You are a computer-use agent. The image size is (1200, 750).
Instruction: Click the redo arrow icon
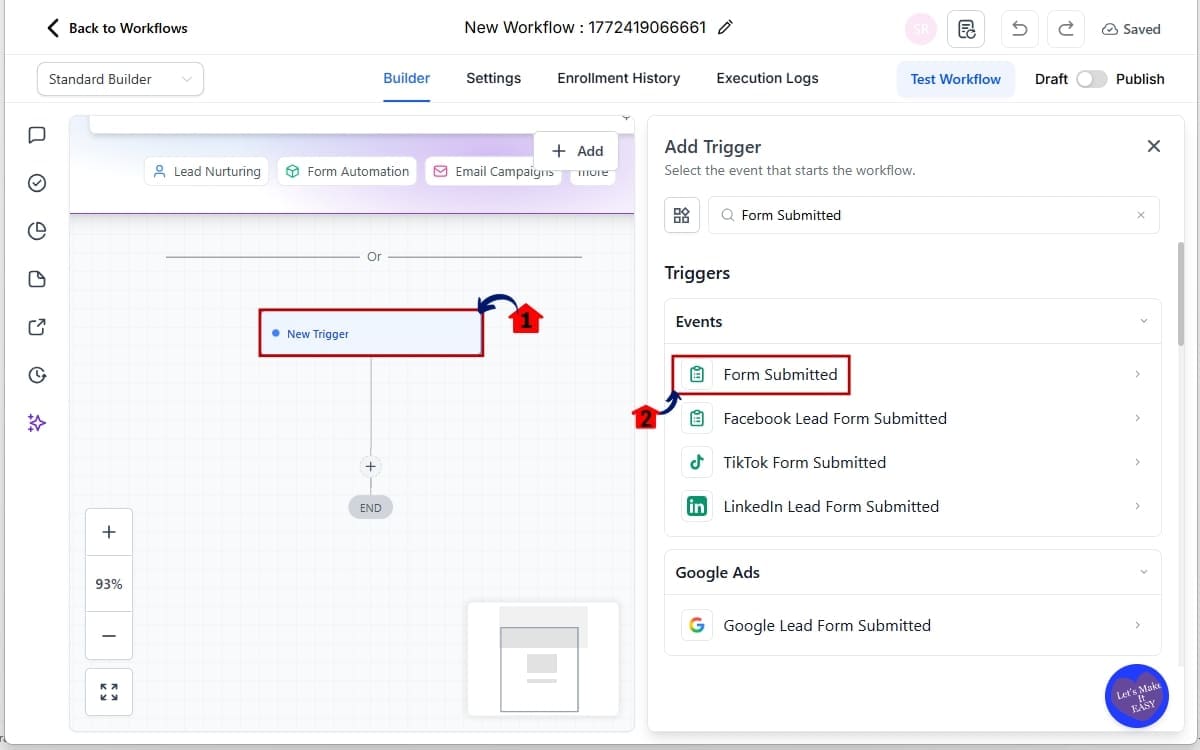click(1065, 29)
